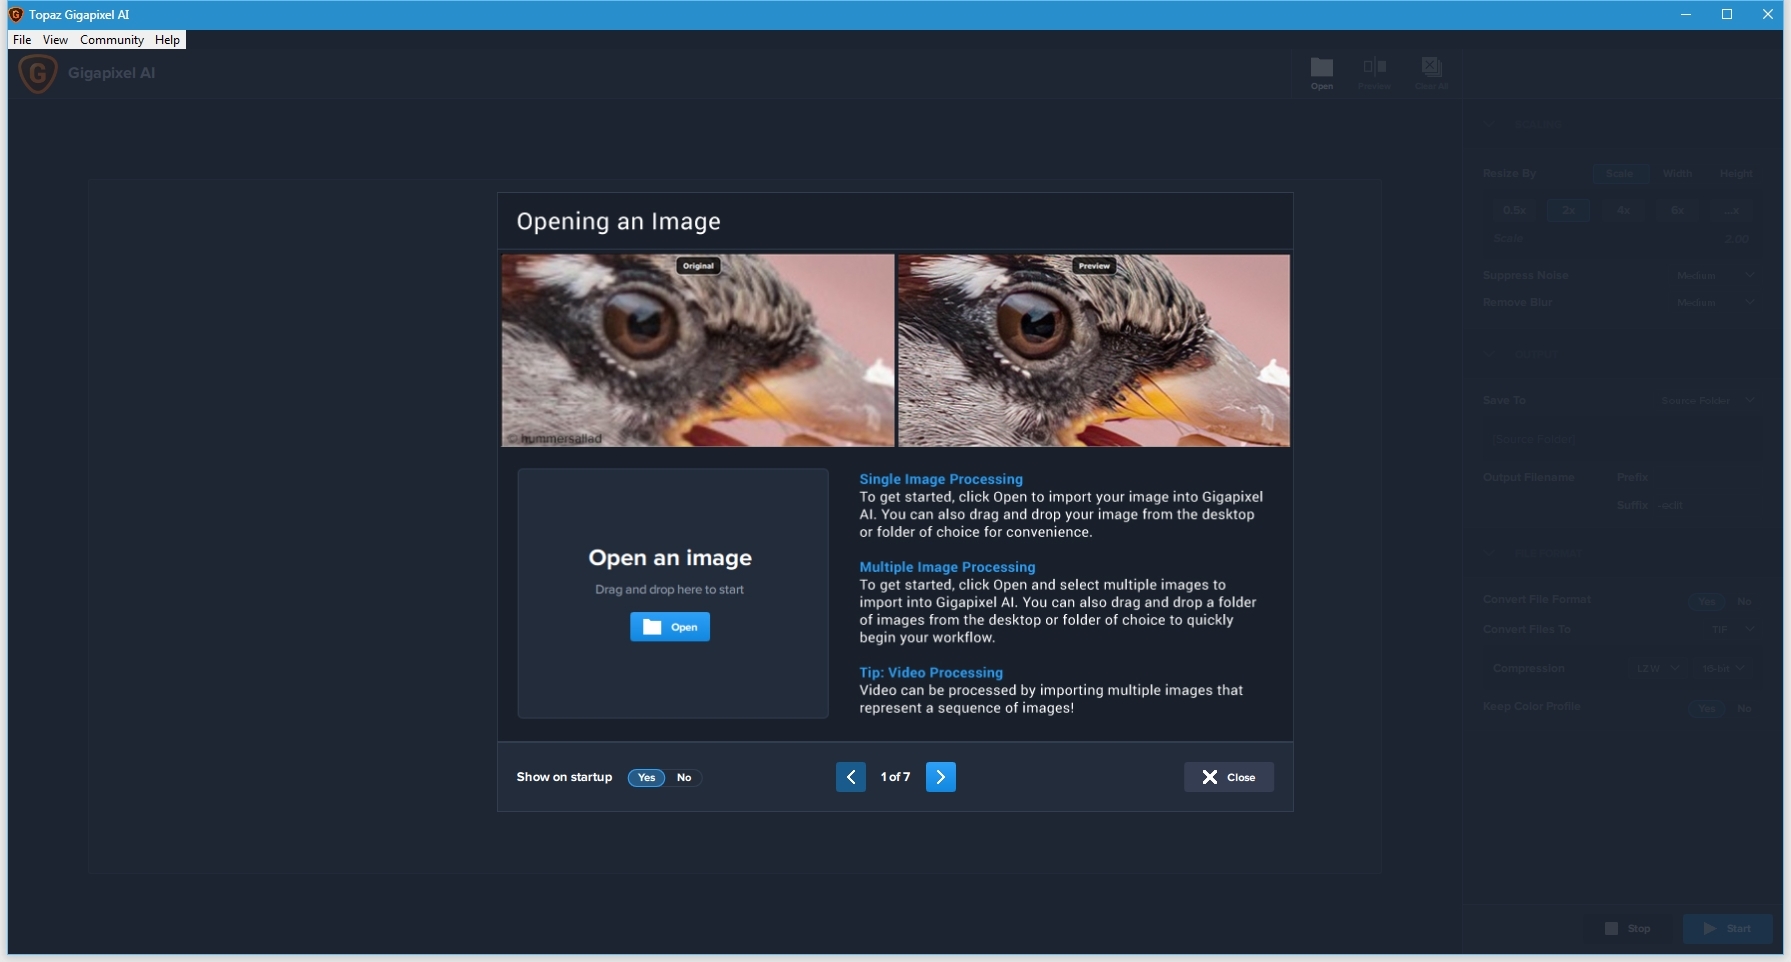Open the Community menu
This screenshot has height=962, width=1791.
point(112,40)
